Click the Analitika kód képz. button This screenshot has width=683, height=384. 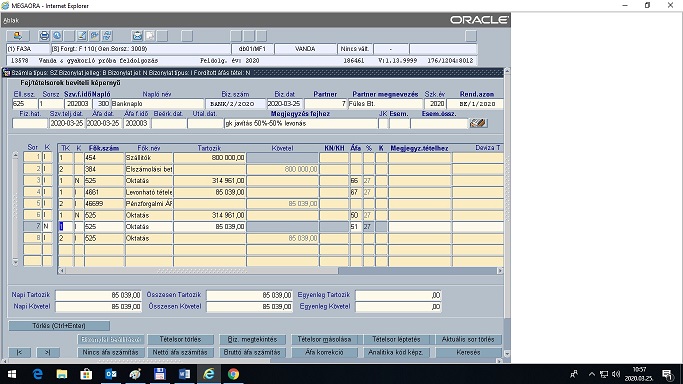[x=396, y=352]
